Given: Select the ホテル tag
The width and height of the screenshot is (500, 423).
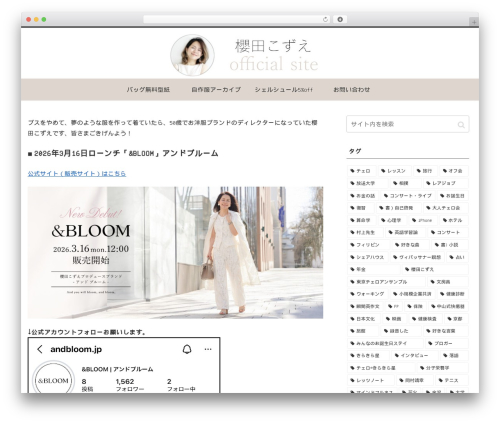Looking at the screenshot, I should pos(454,220).
